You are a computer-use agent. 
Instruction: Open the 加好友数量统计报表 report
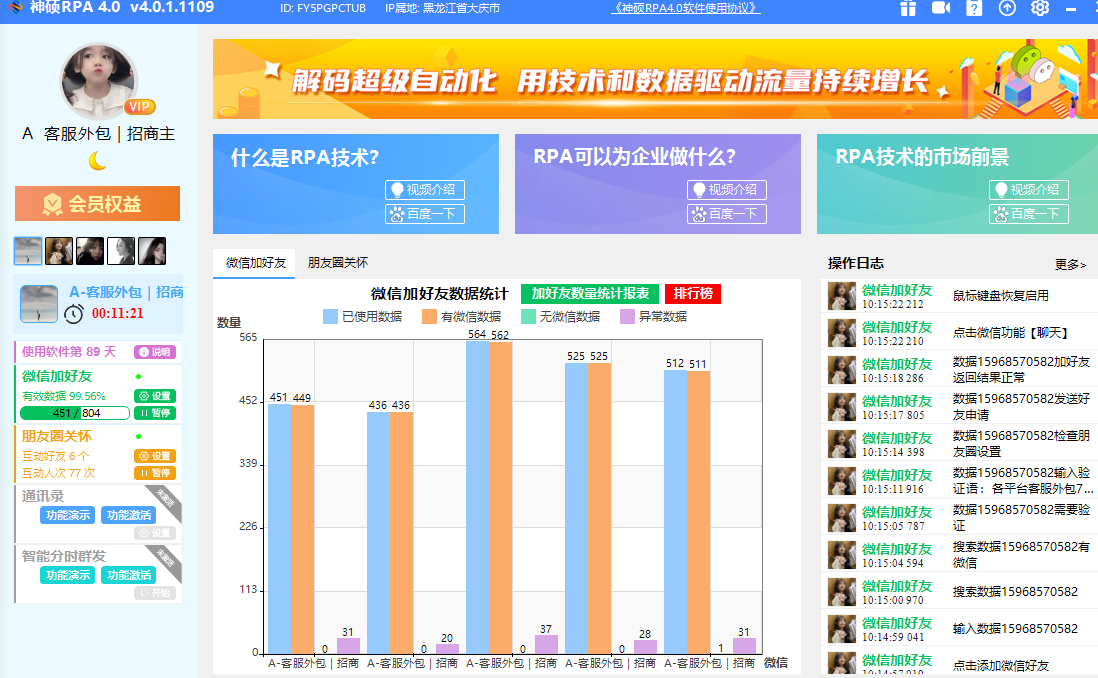click(x=590, y=293)
